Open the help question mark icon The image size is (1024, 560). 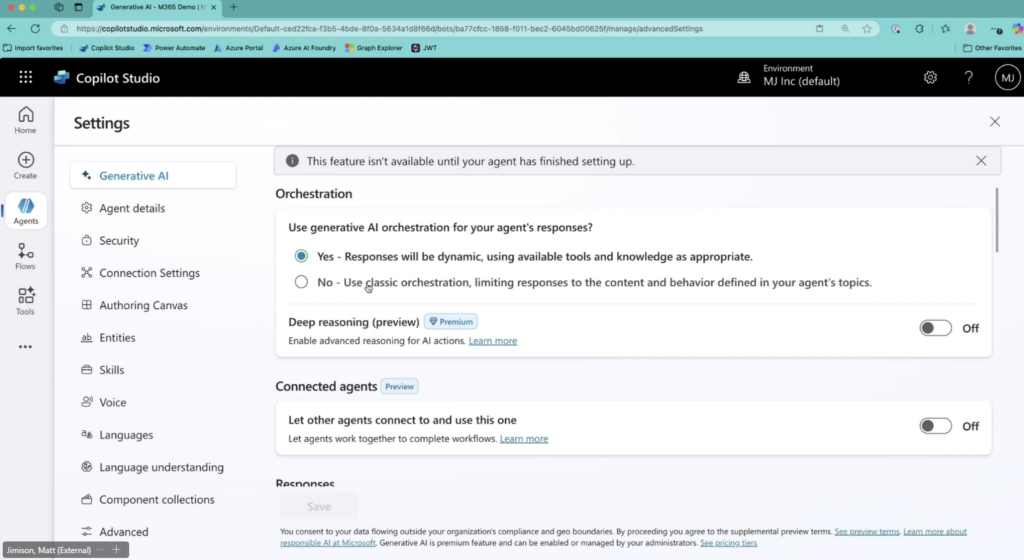tap(968, 78)
